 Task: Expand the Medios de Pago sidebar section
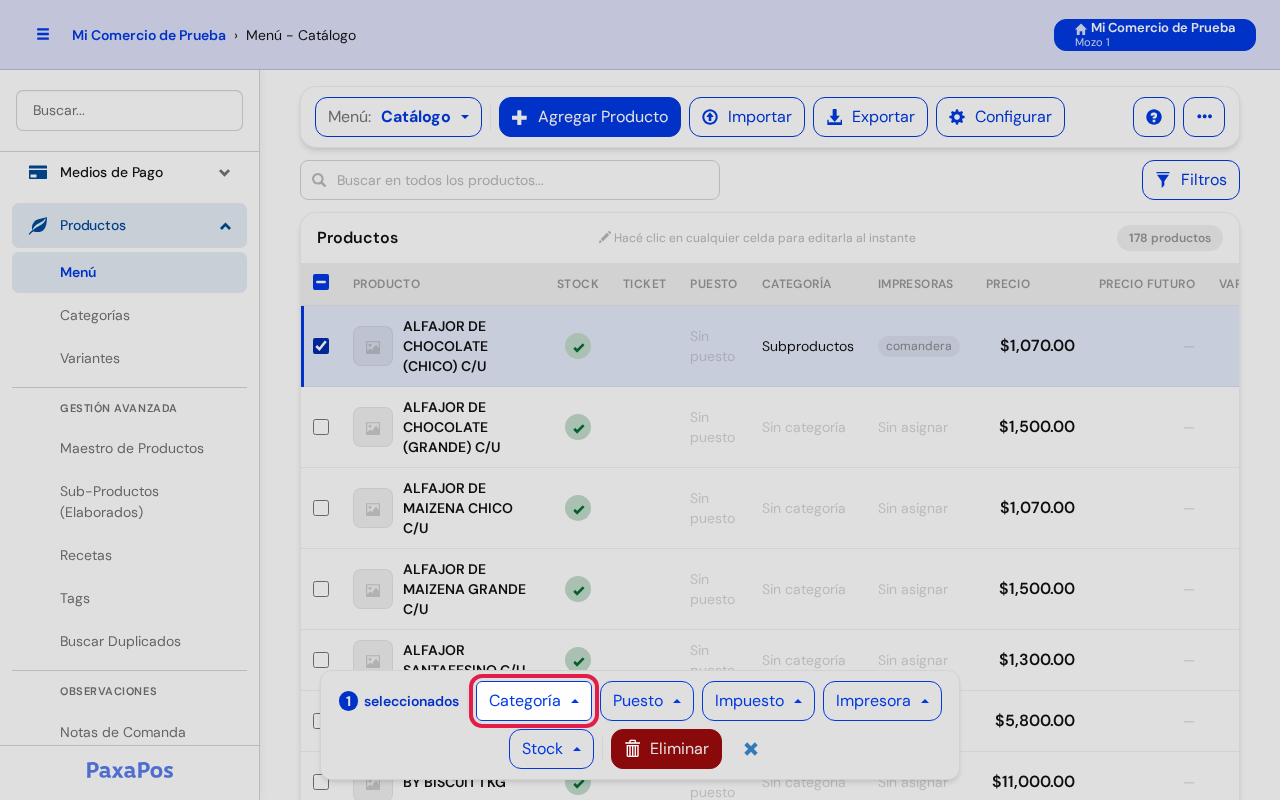coord(129,173)
